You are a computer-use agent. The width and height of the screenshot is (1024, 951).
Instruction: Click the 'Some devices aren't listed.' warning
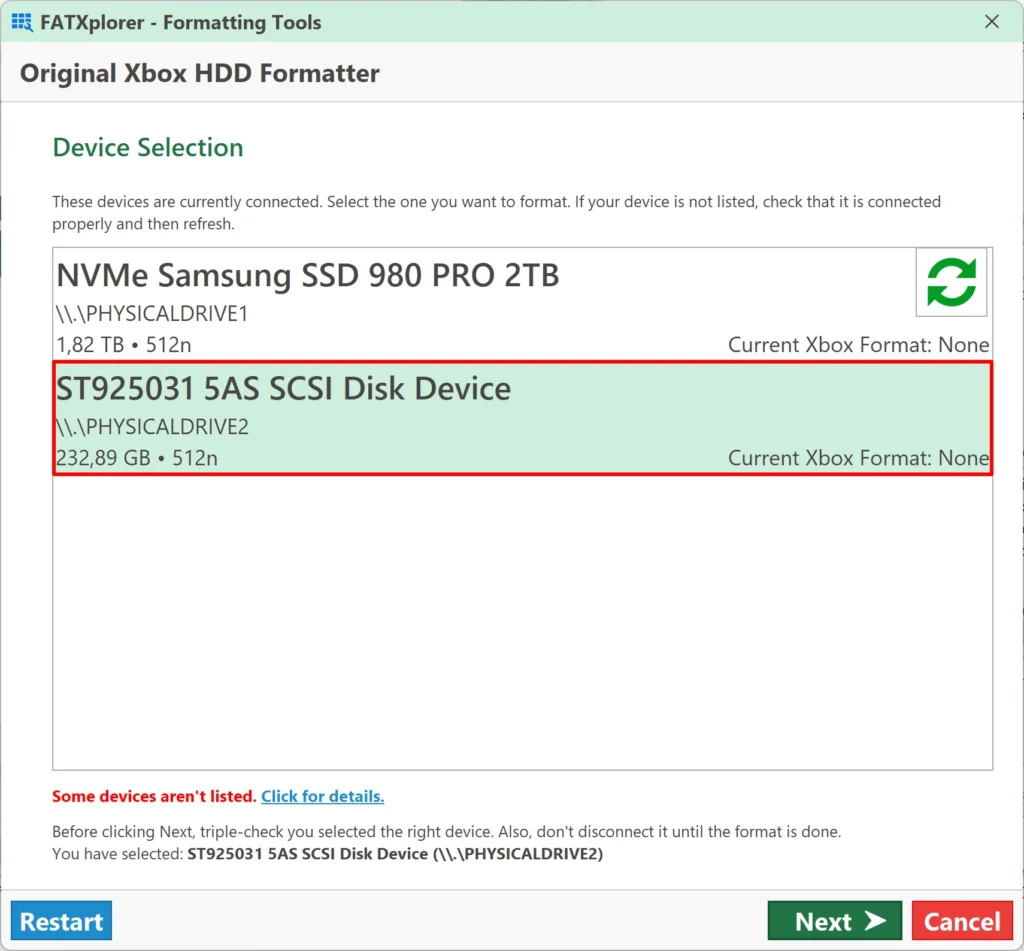pyautogui.click(x=154, y=796)
